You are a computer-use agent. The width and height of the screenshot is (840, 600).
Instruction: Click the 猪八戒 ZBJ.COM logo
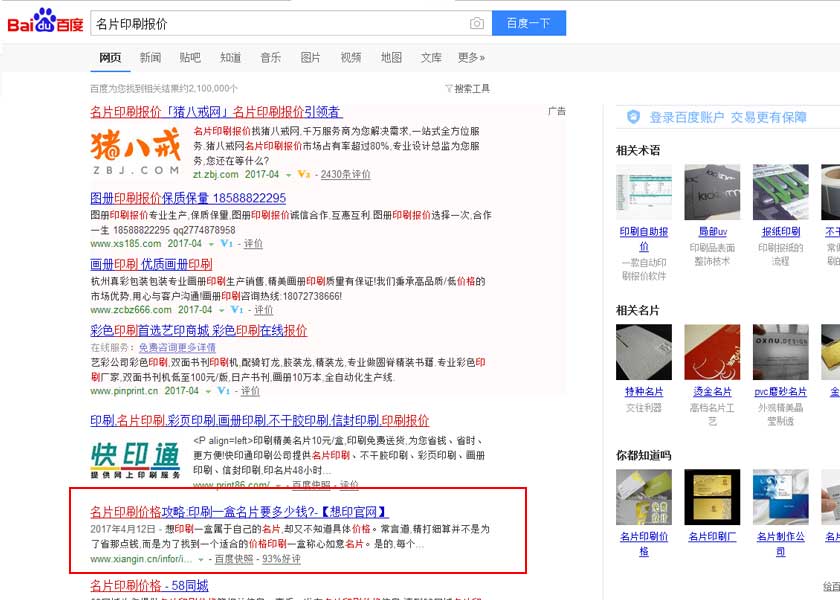click(136, 152)
